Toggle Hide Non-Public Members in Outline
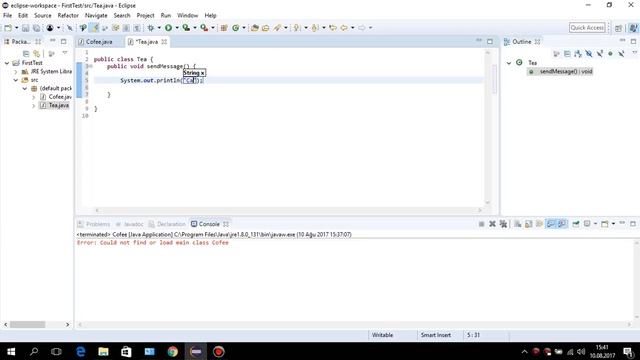 pos(610,53)
